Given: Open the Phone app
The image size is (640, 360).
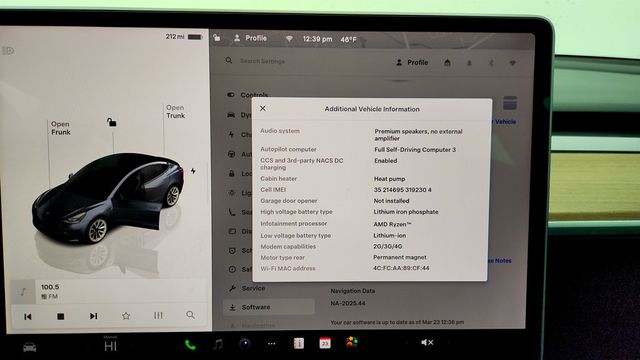Looking at the screenshot, I should pos(190,345).
